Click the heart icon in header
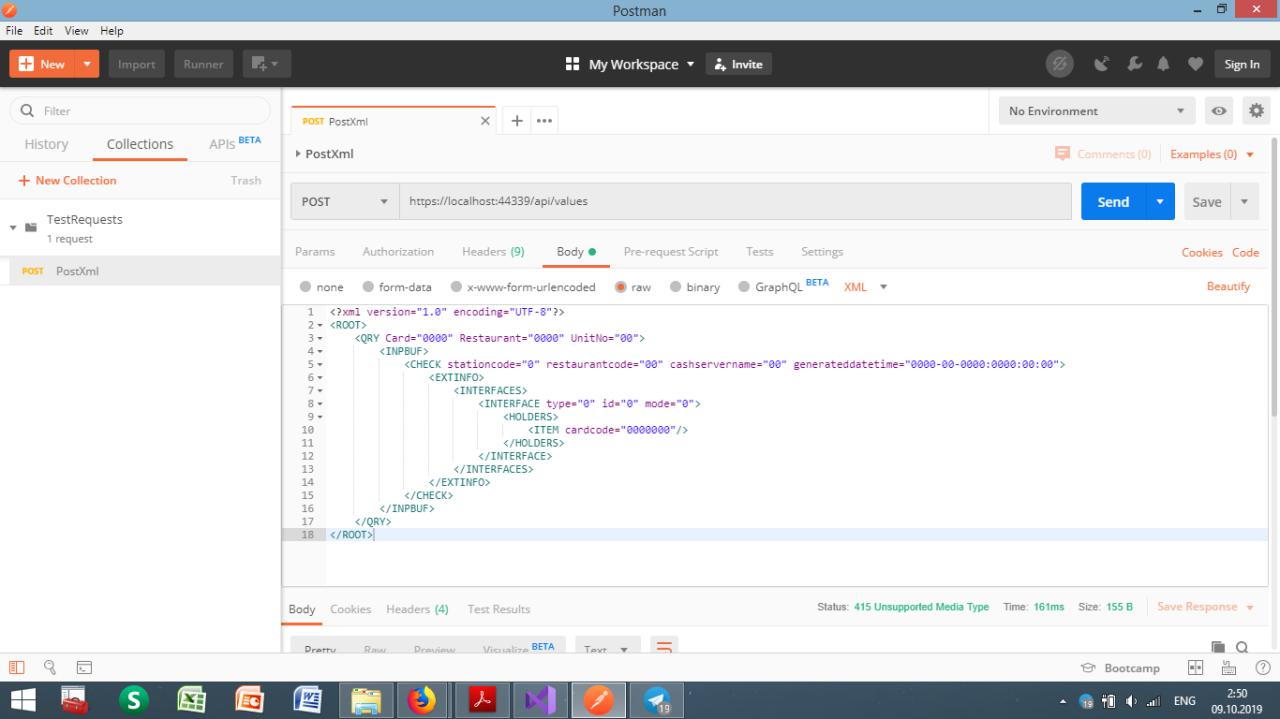 (x=1195, y=64)
